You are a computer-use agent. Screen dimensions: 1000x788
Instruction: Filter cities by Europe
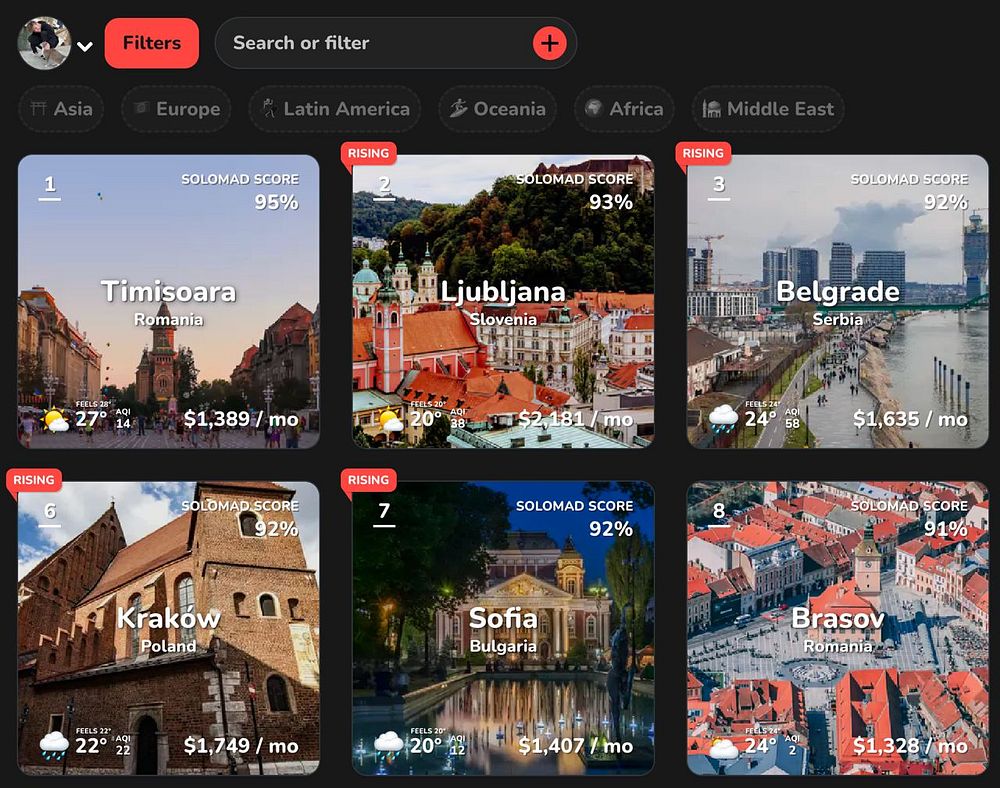pos(176,109)
